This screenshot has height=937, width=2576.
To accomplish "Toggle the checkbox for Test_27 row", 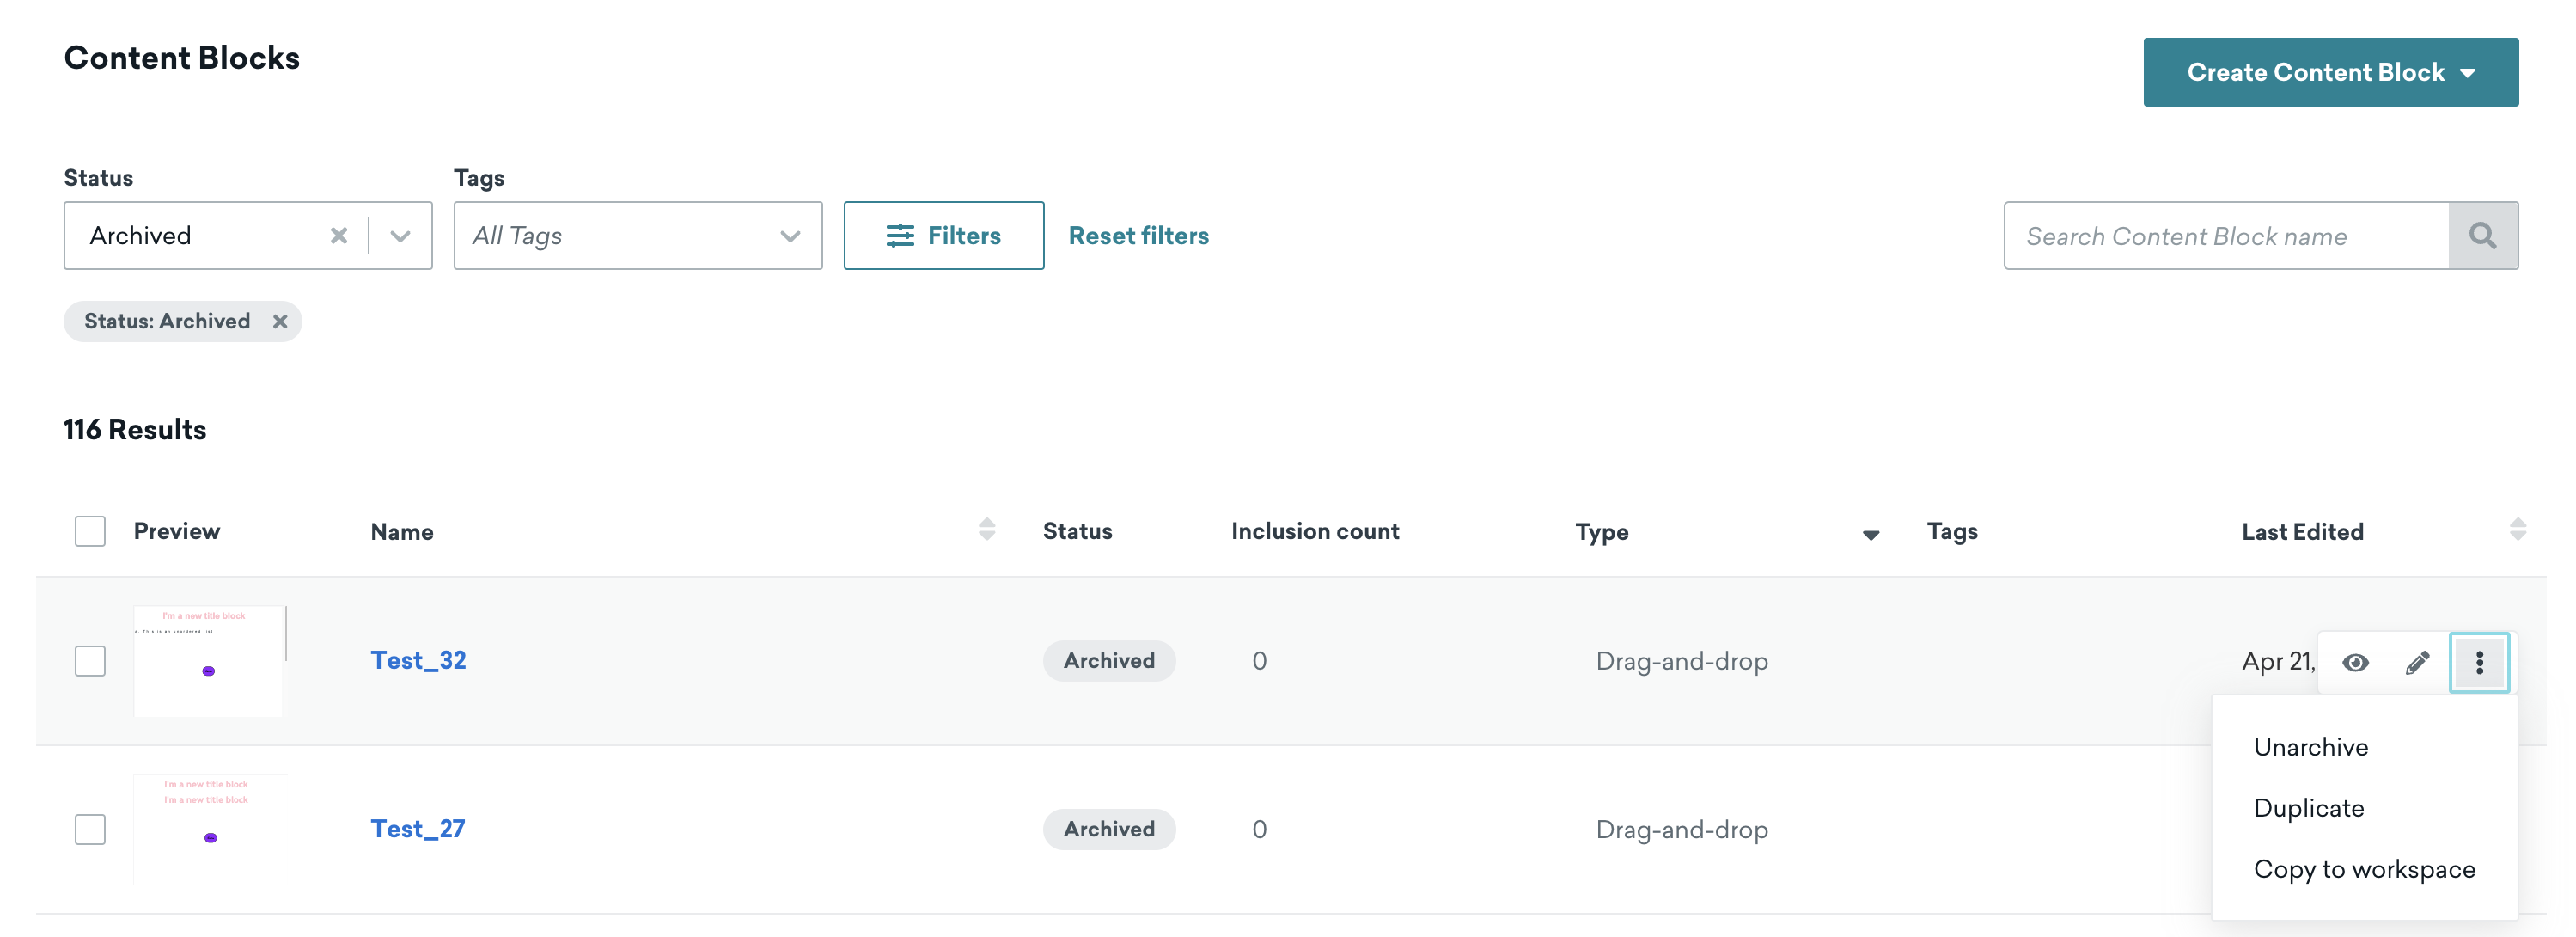I will point(90,827).
